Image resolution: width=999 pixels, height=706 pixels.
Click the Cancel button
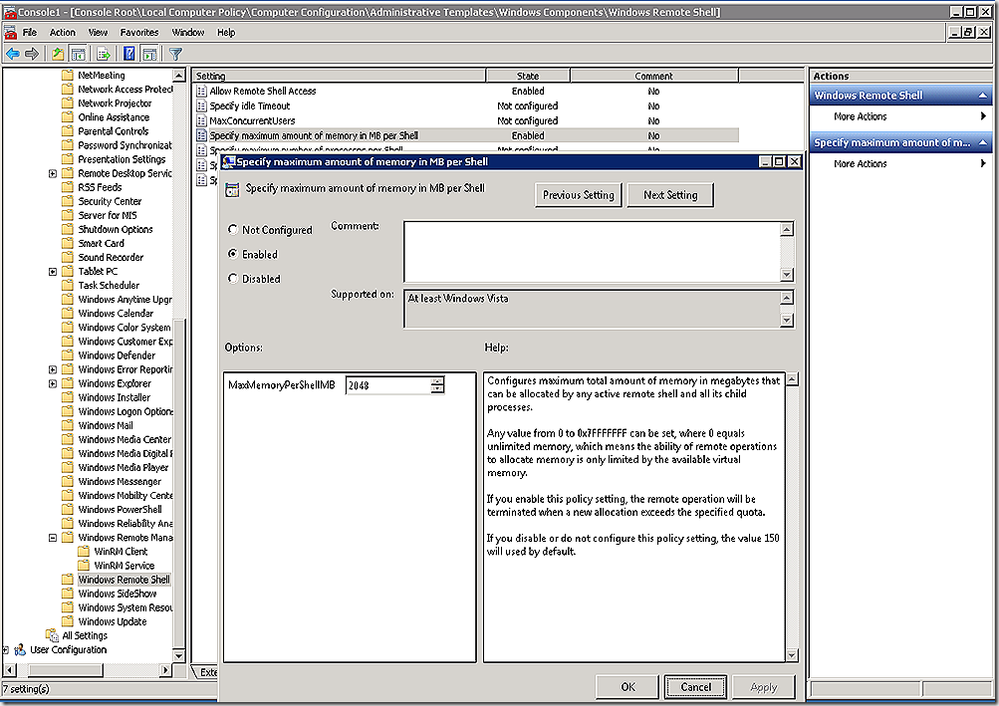tap(695, 686)
